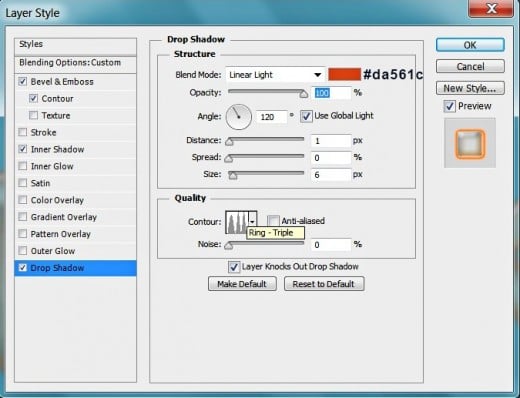Click the Distance slider handle
520x398 pixels.
tap(229, 142)
